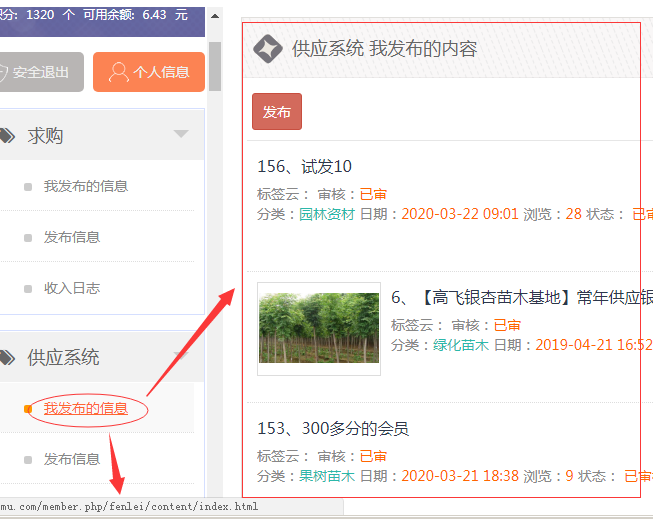Click the 果树苗木 category link
Image resolution: width=653 pixels, height=519 pixels.
click(327, 476)
